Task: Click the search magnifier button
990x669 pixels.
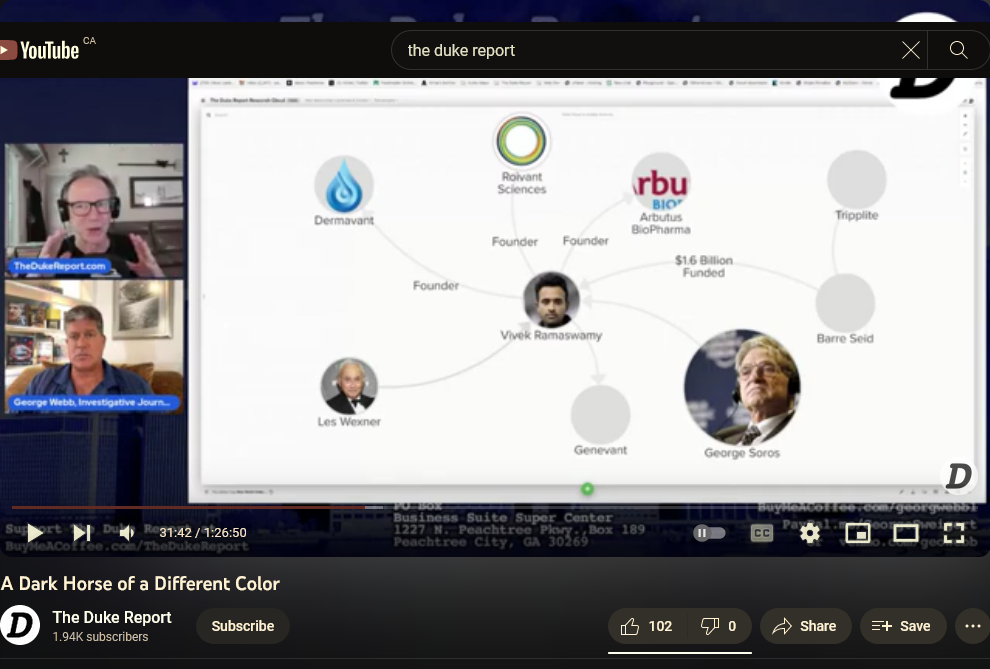Action: (958, 50)
